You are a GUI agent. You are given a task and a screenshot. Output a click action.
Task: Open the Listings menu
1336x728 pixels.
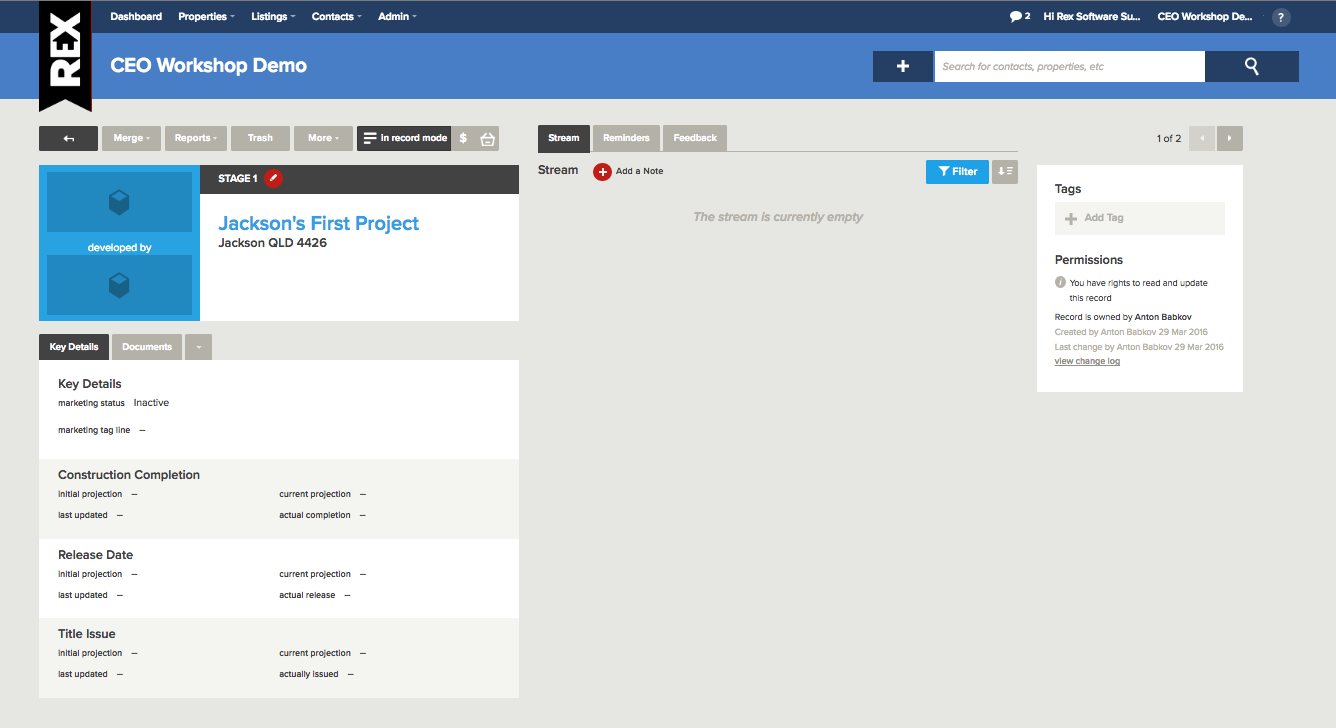(272, 17)
